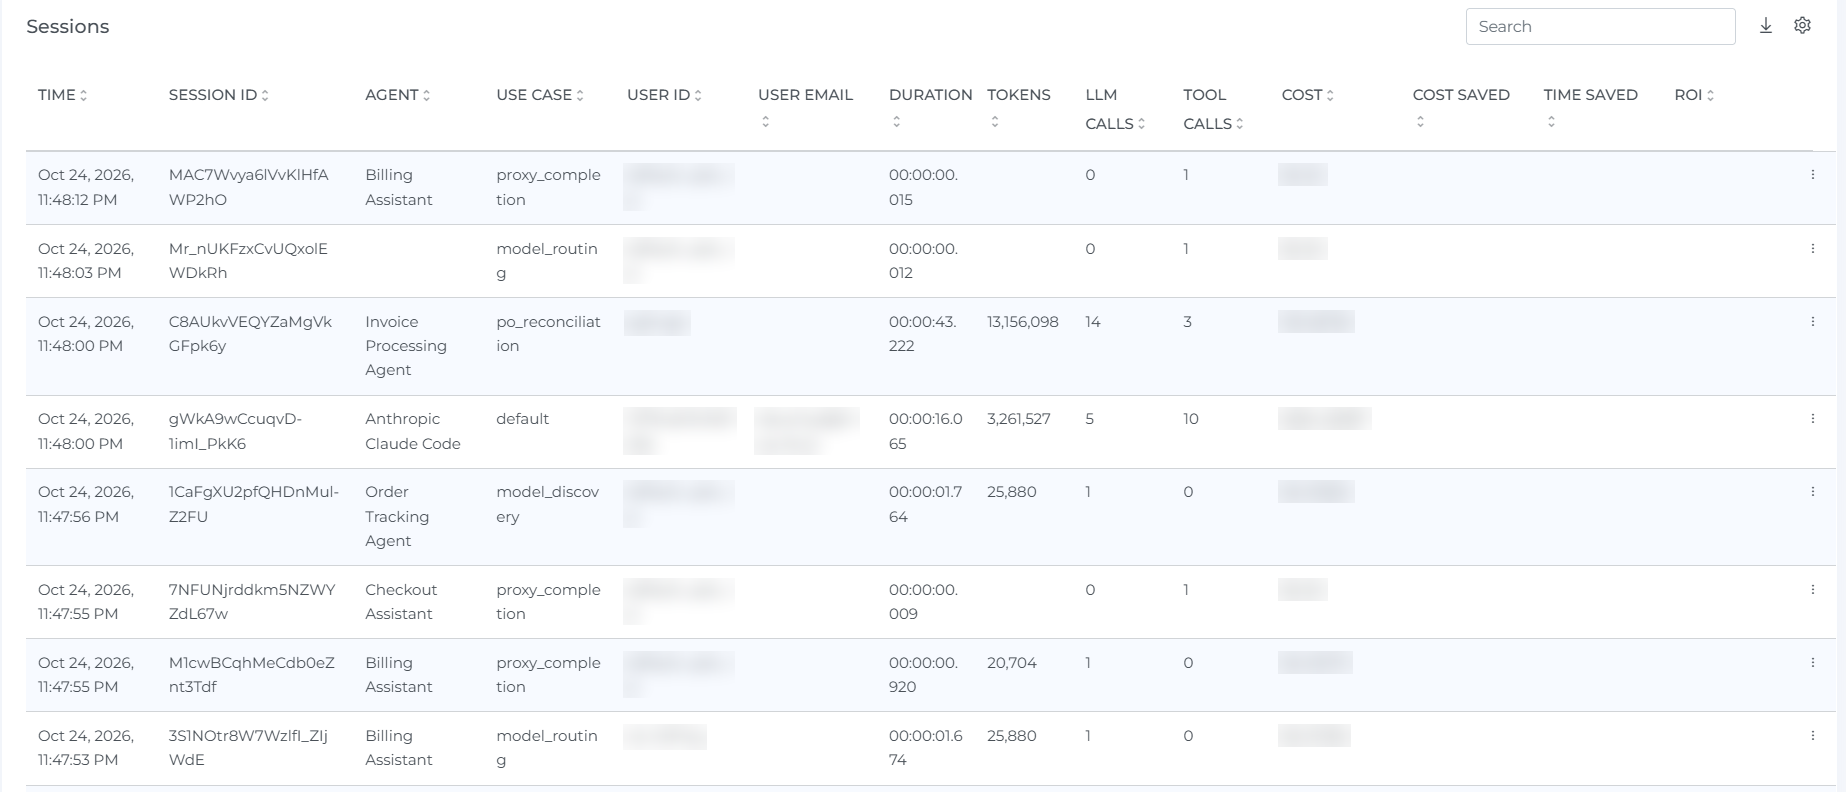
Task: Select session ID 1CaFgXU2pfQHDnMuI-Z2FU
Action: point(254,504)
